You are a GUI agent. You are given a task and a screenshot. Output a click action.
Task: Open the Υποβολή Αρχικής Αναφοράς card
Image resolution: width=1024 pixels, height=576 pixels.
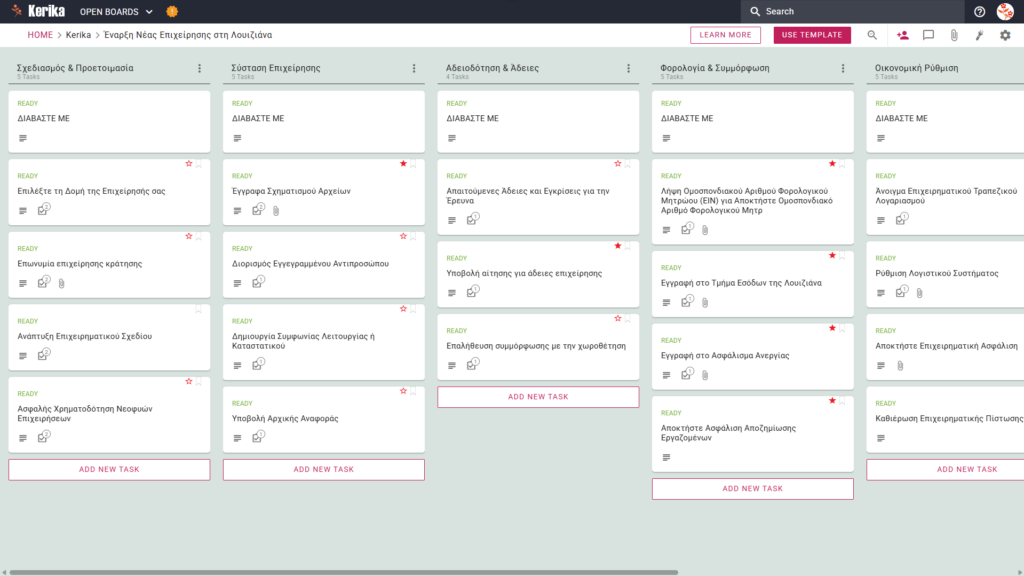coord(324,420)
